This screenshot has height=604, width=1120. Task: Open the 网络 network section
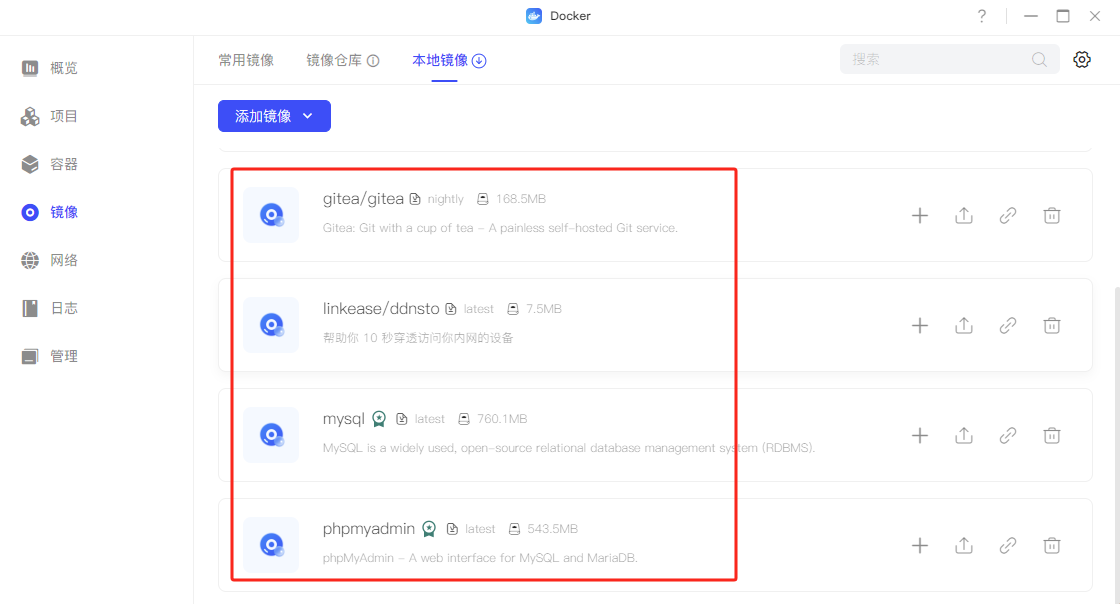click(x=49, y=261)
